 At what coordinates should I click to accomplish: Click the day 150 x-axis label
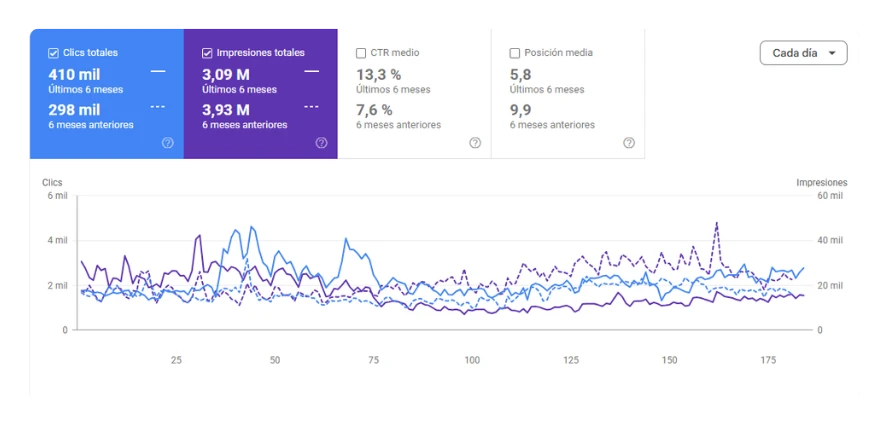[x=670, y=360]
